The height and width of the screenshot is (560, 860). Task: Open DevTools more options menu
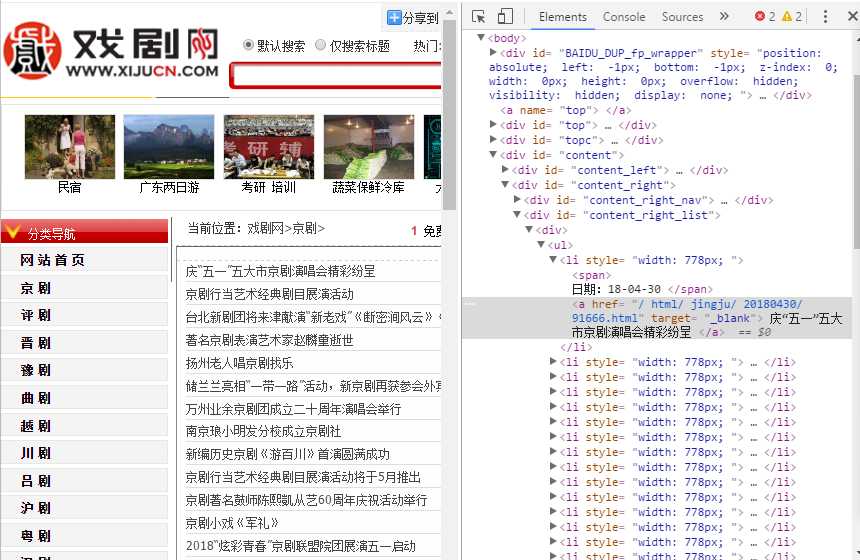(x=825, y=16)
